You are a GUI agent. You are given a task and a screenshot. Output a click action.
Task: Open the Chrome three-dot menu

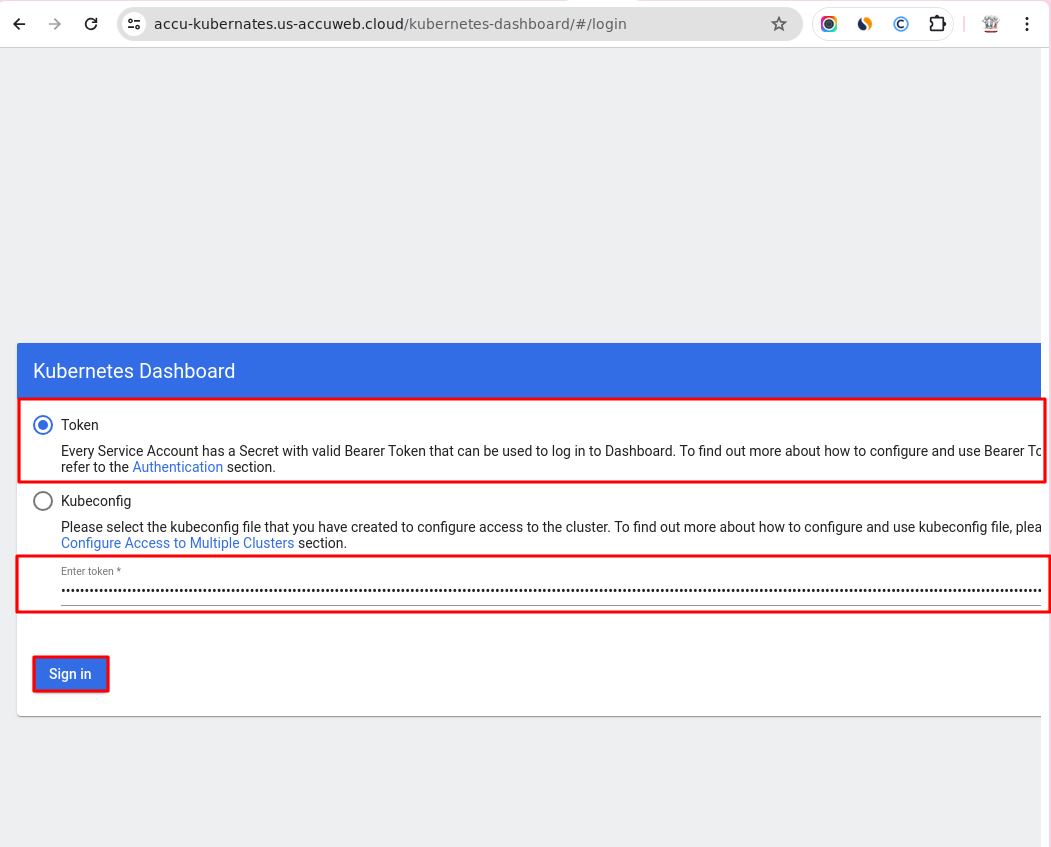click(1027, 24)
